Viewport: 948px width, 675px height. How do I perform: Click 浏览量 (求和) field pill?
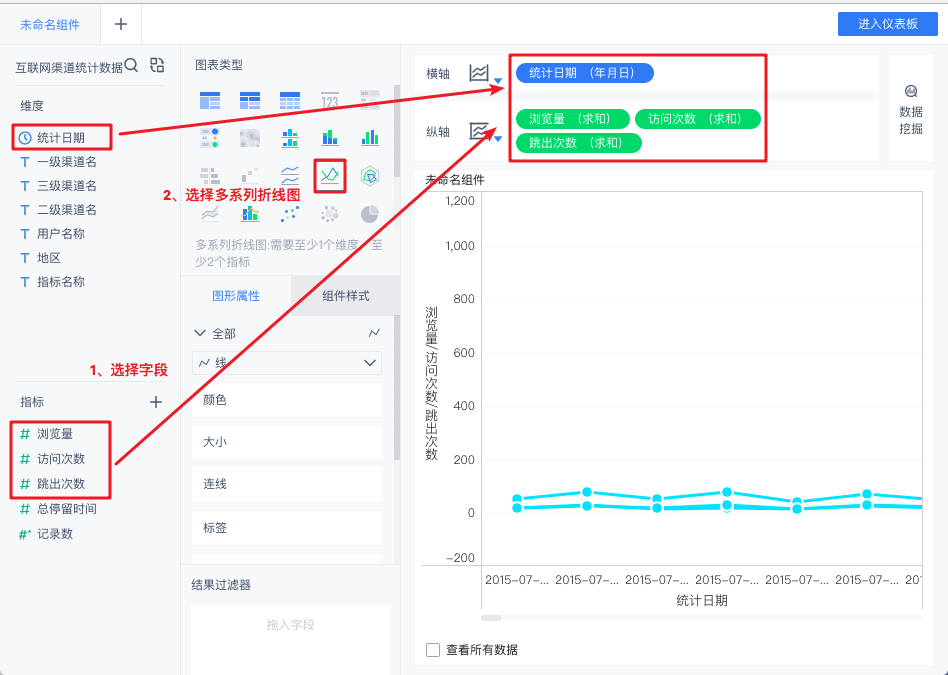point(573,119)
